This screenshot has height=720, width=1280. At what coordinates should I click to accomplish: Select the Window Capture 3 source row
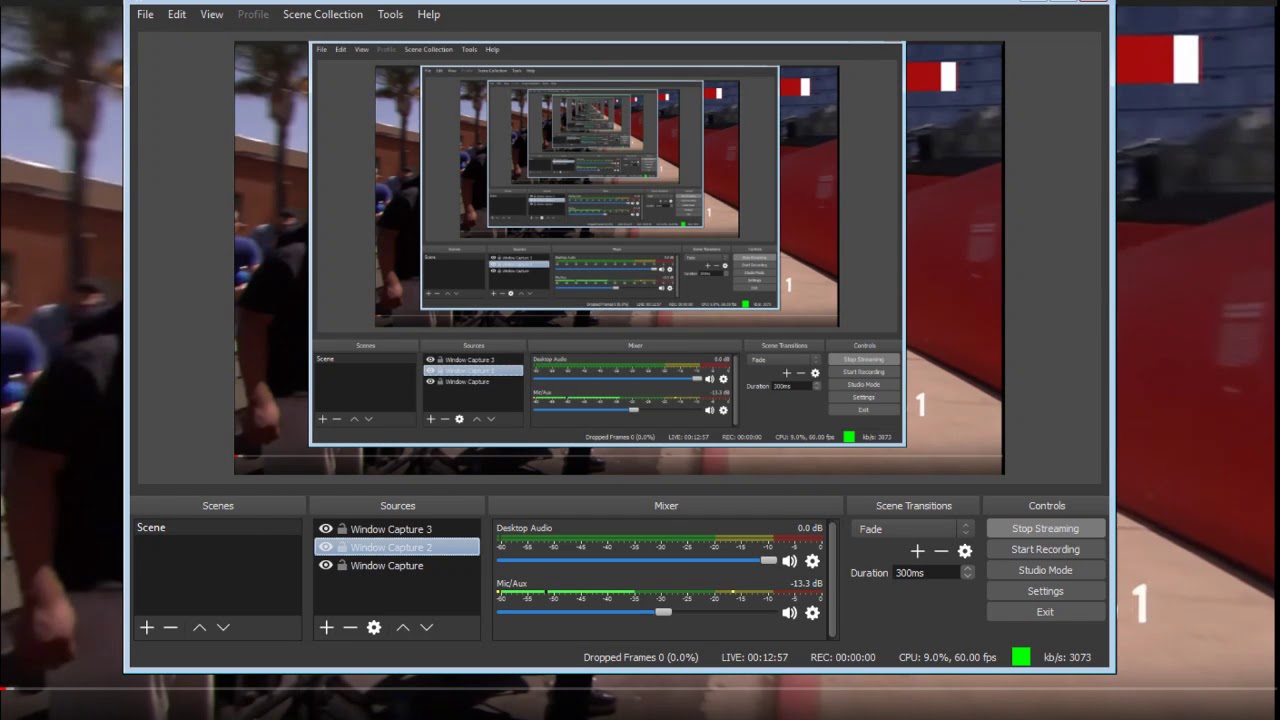[397, 529]
